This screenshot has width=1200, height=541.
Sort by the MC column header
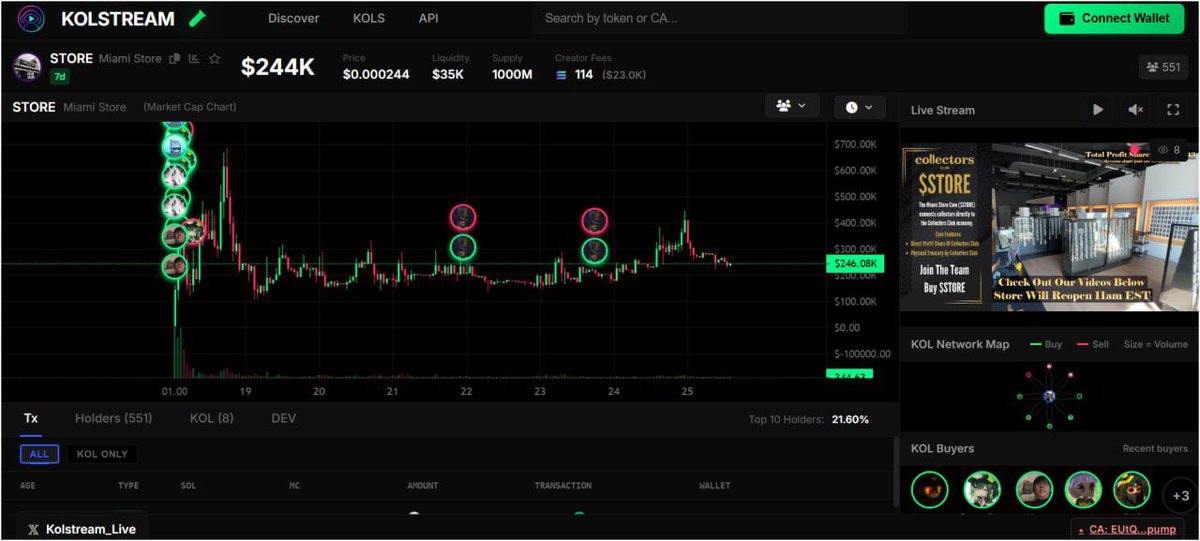click(x=297, y=486)
